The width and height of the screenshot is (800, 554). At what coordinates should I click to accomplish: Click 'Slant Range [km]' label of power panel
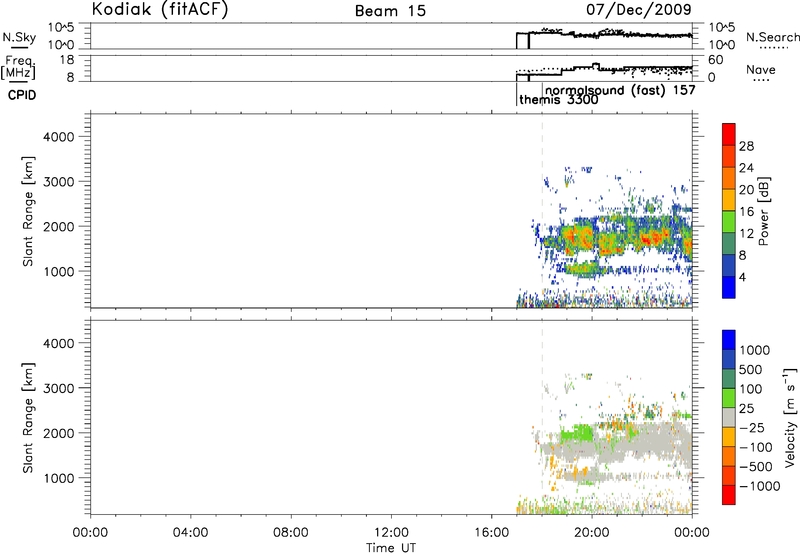tap(28, 211)
